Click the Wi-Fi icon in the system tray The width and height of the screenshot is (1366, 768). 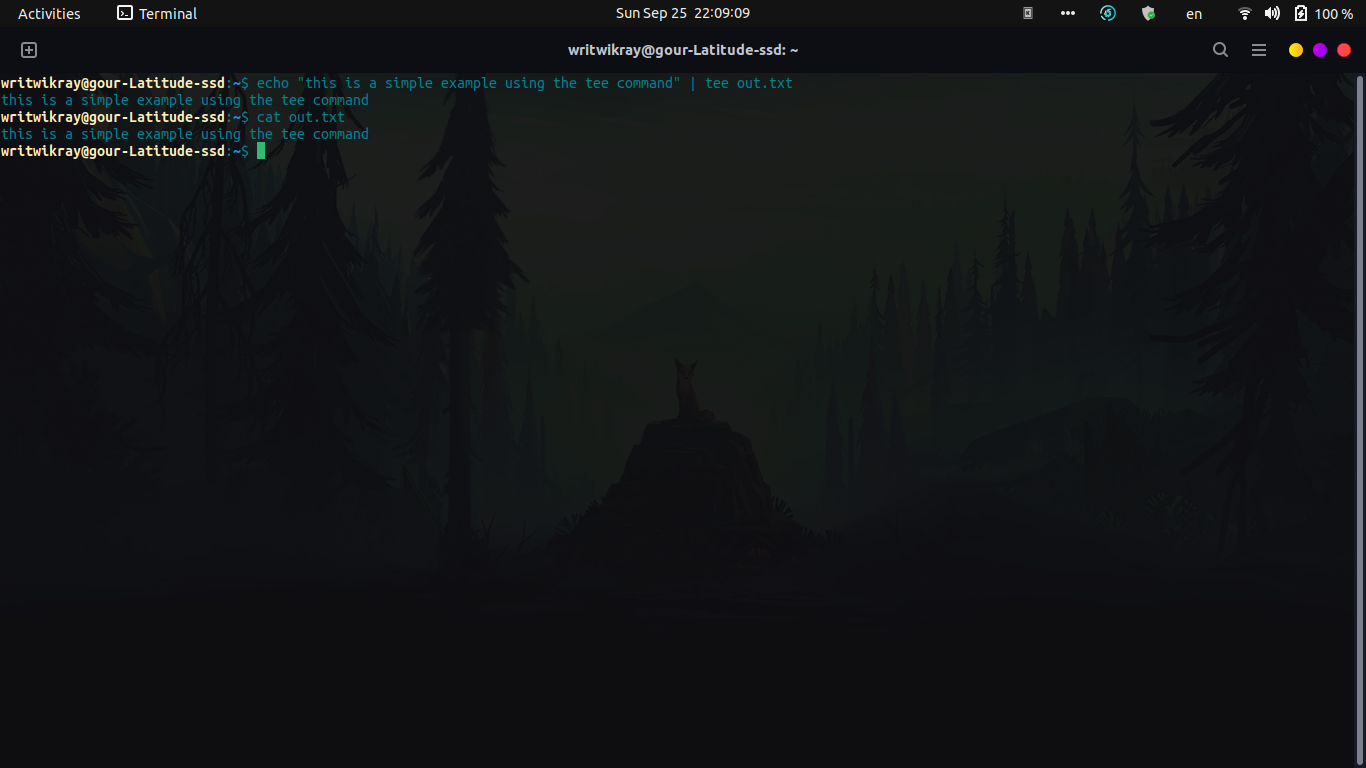point(1243,13)
